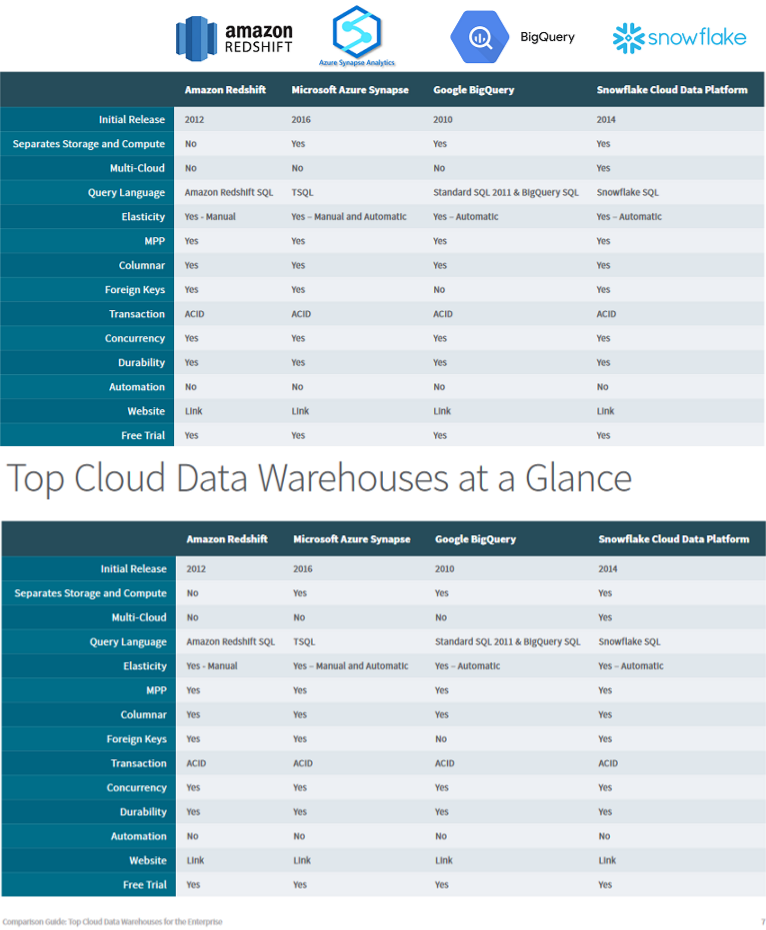Screen dimensions: 766x930
Task: Click the Query Language row label in lower table
Action: coord(128,642)
